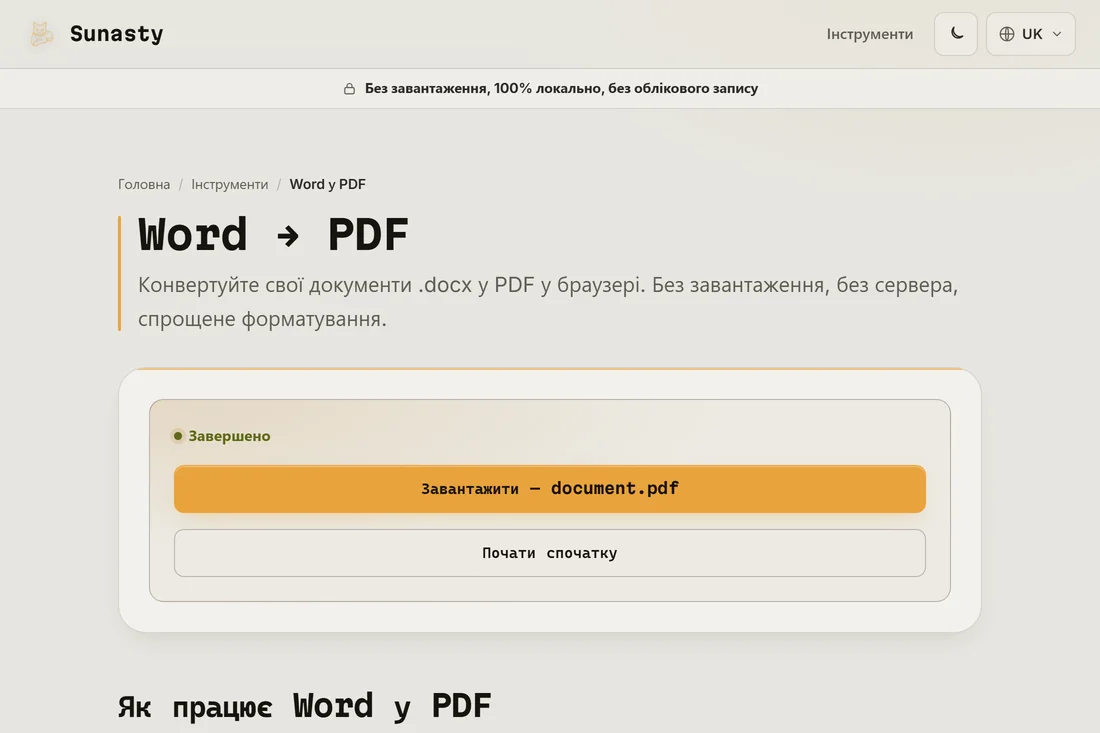Download document.pdf with the orange button

(x=550, y=489)
